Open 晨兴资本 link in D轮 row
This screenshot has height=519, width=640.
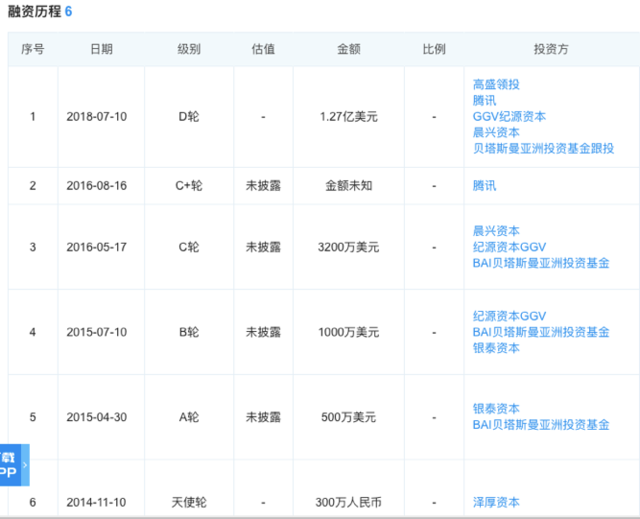496,132
